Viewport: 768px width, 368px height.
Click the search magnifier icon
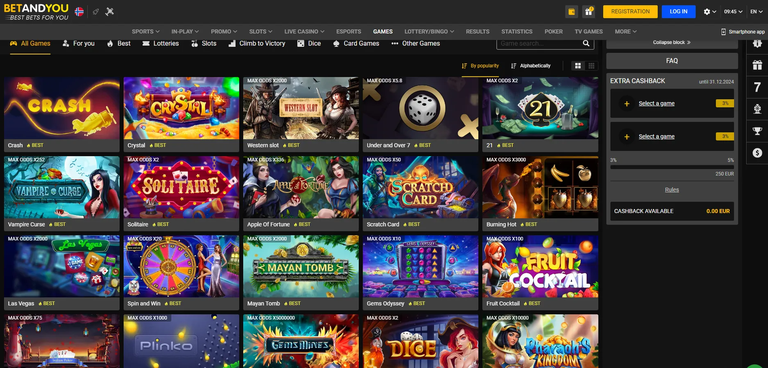coord(586,44)
